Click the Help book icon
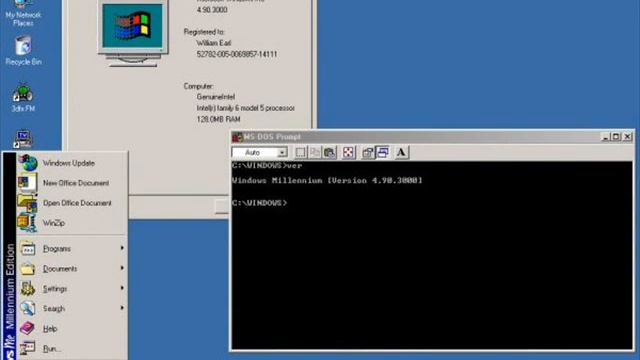The width and height of the screenshot is (640, 360). click(x=27, y=328)
